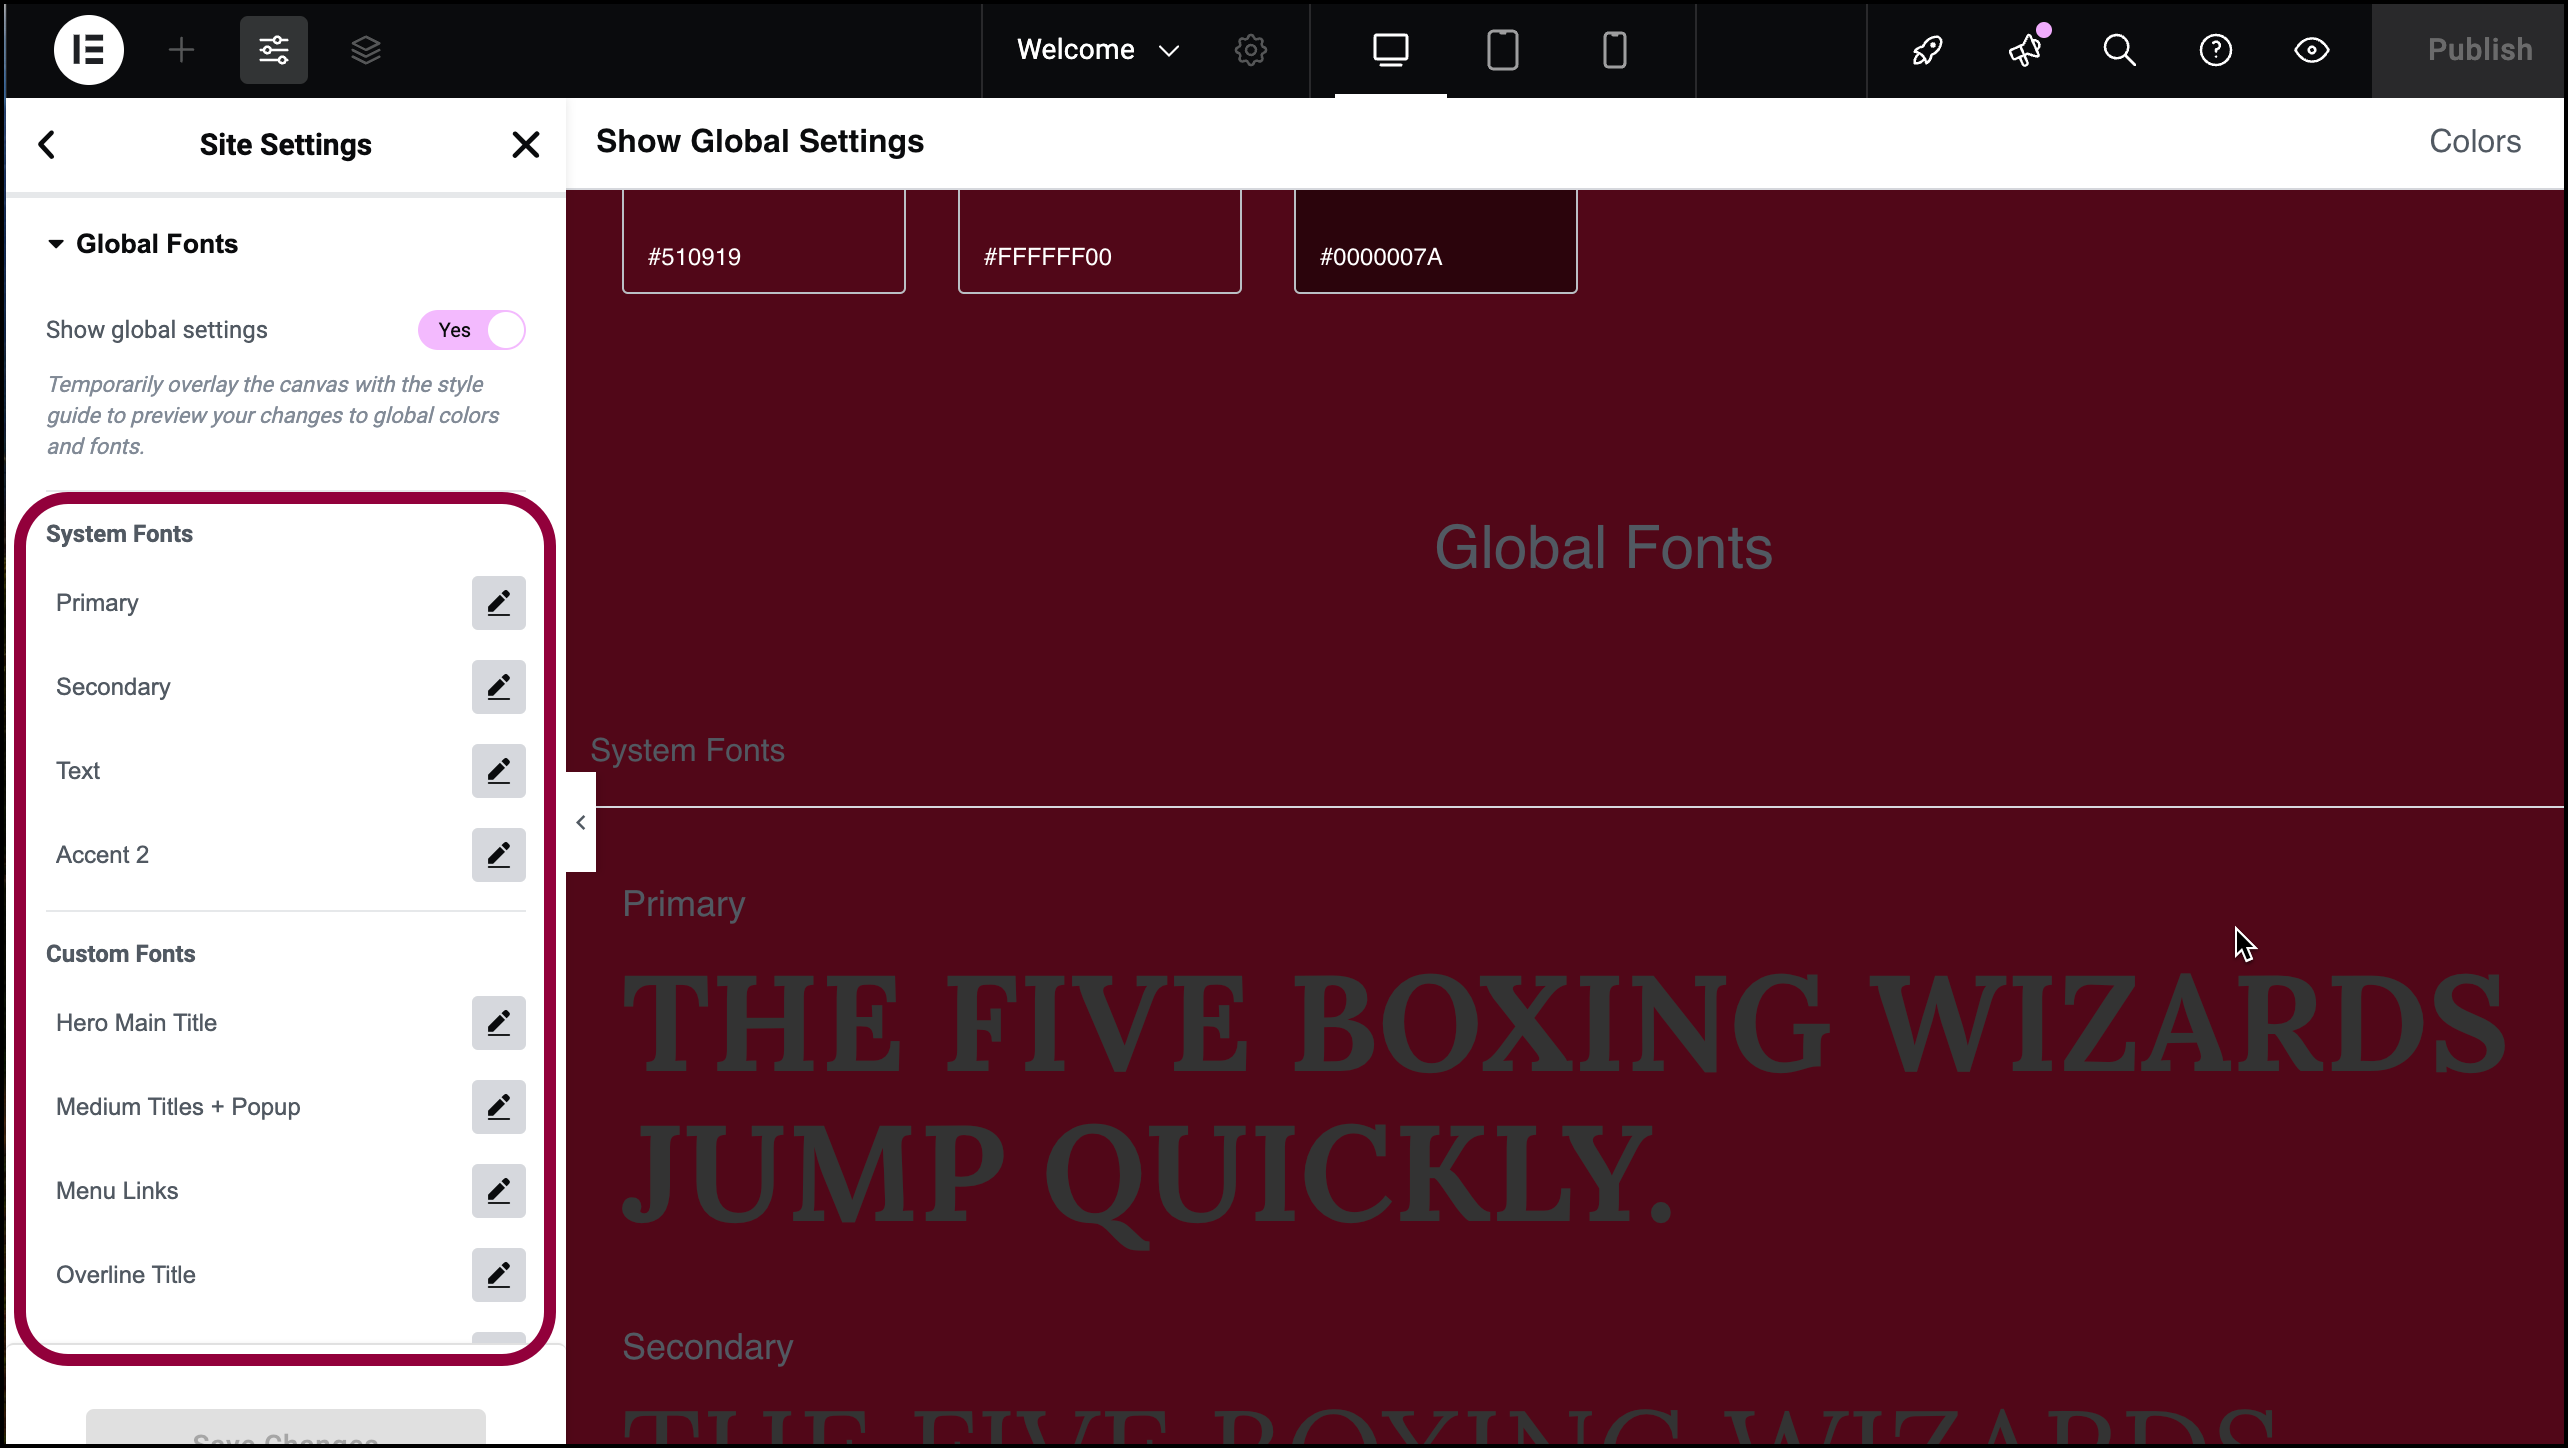Open the Welcome page dropdown
Image resolution: width=2568 pixels, height=1448 pixels.
pos(1097,50)
